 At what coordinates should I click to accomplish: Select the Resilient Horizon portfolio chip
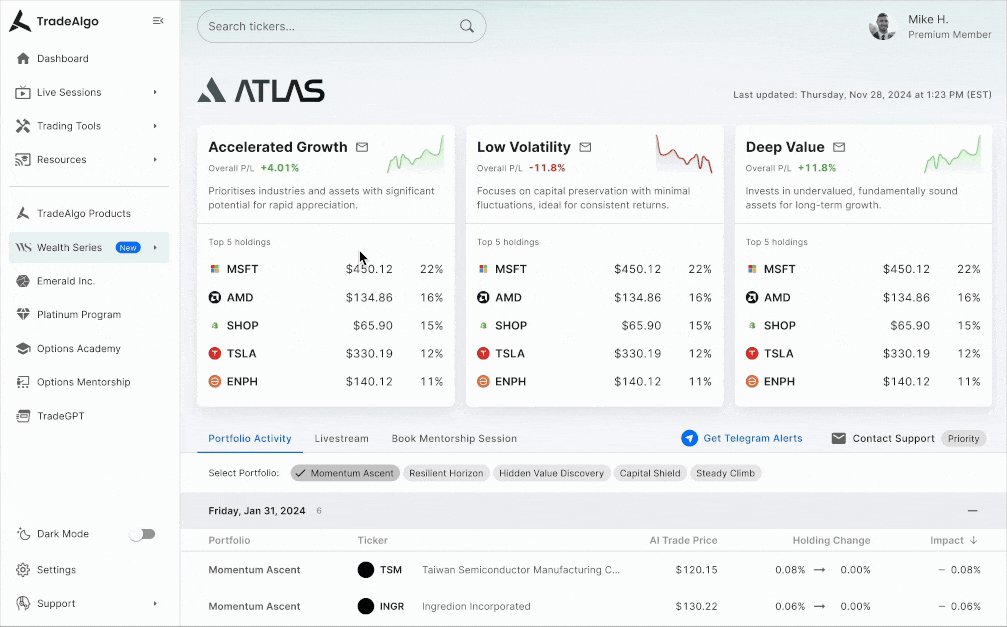[446, 473]
